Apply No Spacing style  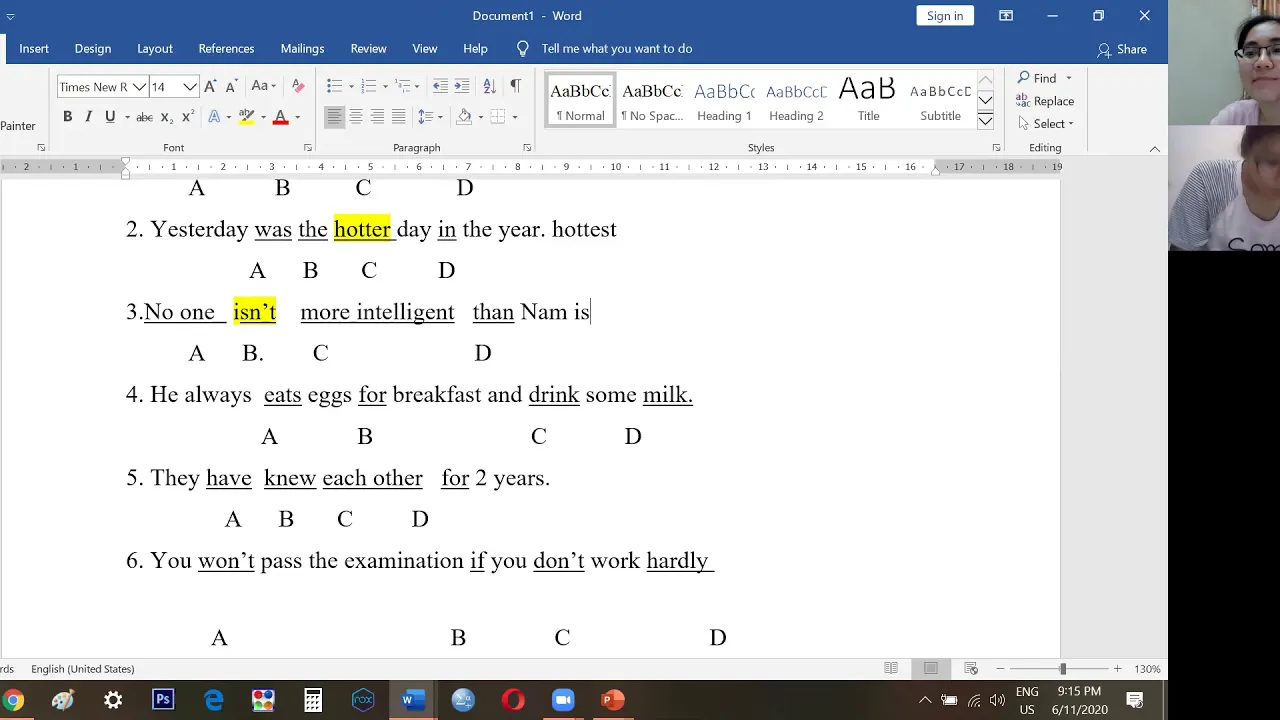[652, 101]
